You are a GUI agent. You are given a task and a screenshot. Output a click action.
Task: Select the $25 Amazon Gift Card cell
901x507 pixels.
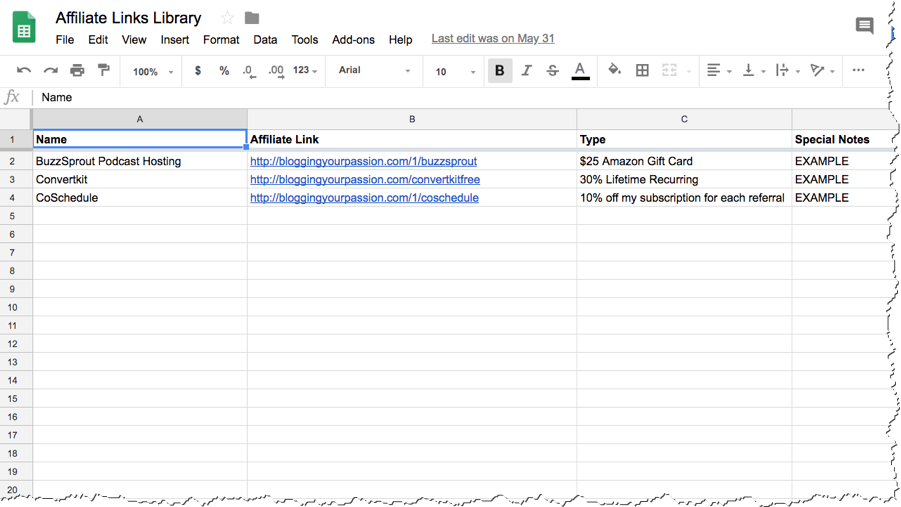click(684, 162)
